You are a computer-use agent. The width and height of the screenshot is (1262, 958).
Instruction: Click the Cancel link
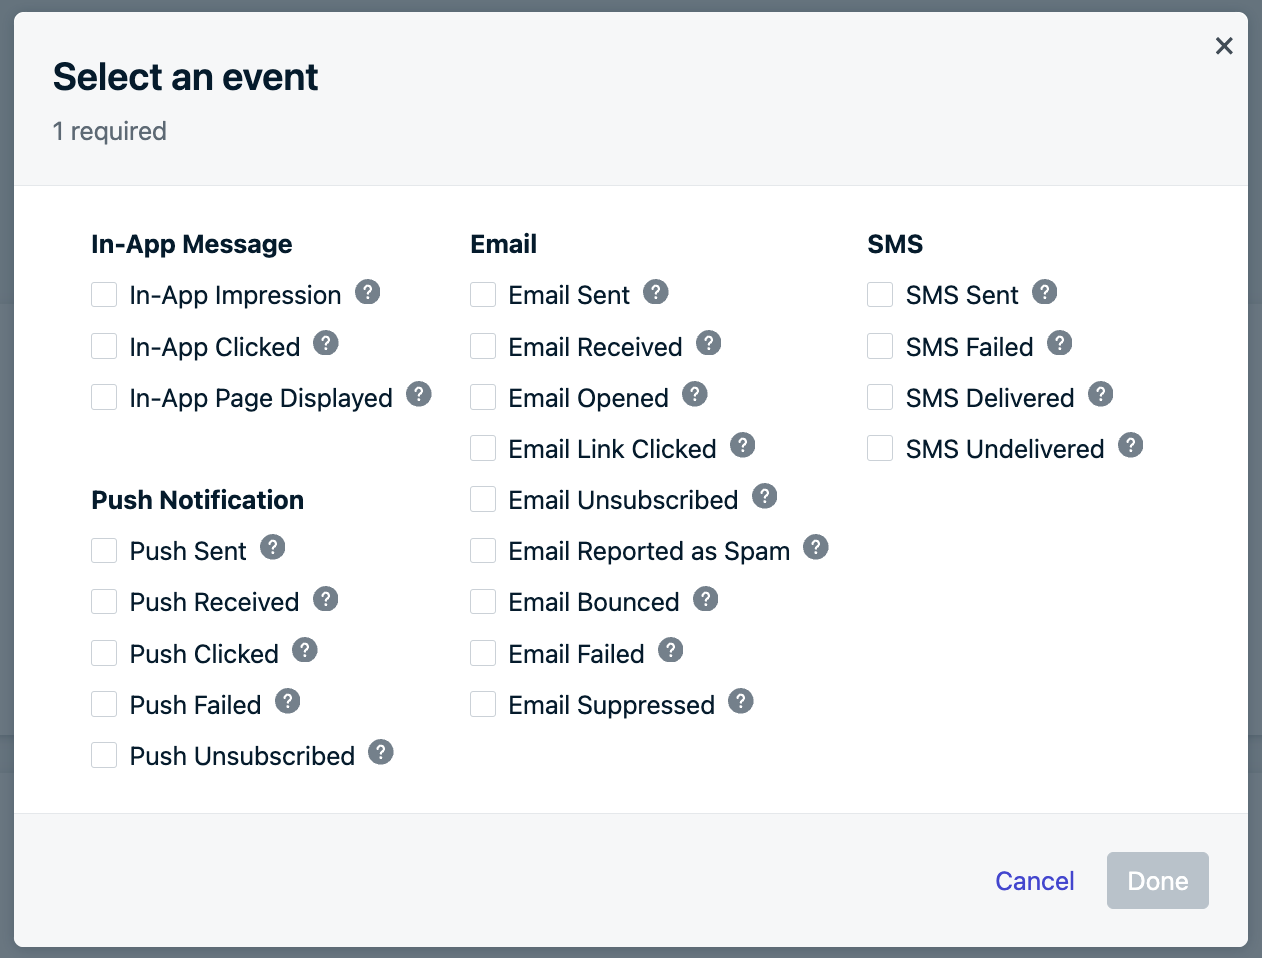pyautogui.click(x=1035, y=881)
